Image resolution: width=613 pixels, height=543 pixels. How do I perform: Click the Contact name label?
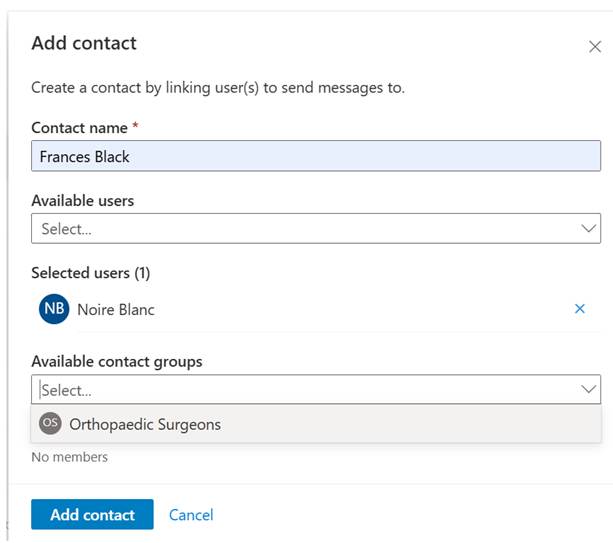pyautogui.click(x=79, y=128)
